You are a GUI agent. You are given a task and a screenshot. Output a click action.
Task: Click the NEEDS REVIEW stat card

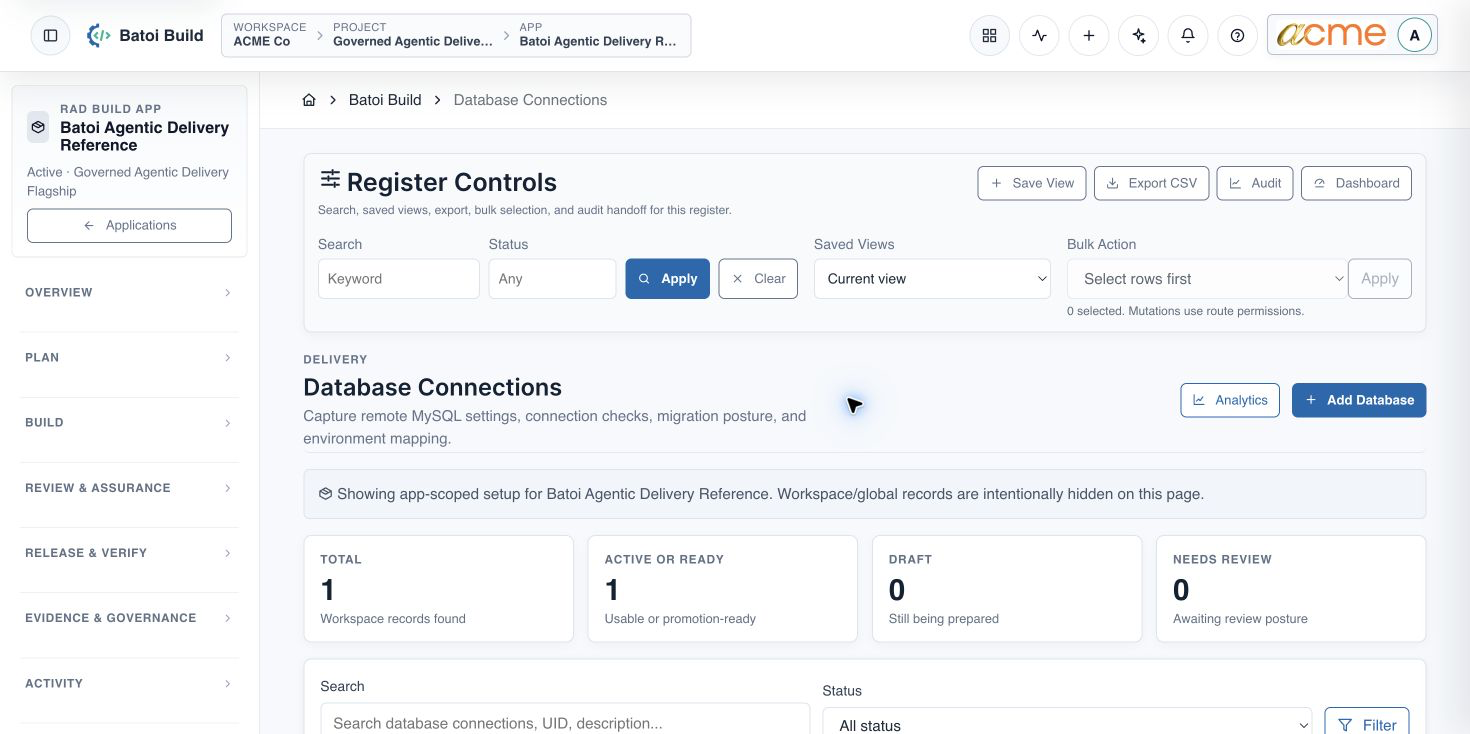pos(1291,588)
